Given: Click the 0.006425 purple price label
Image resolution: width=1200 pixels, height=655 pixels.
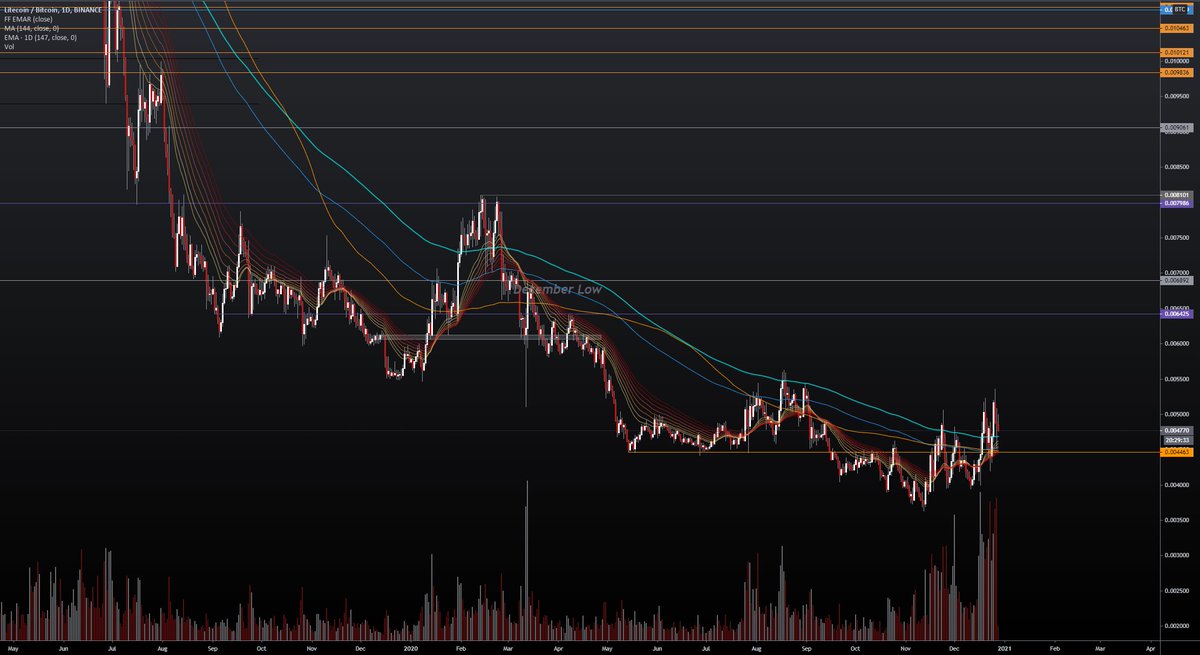Looking at the screenshot, I should [x=1176, y=314].
